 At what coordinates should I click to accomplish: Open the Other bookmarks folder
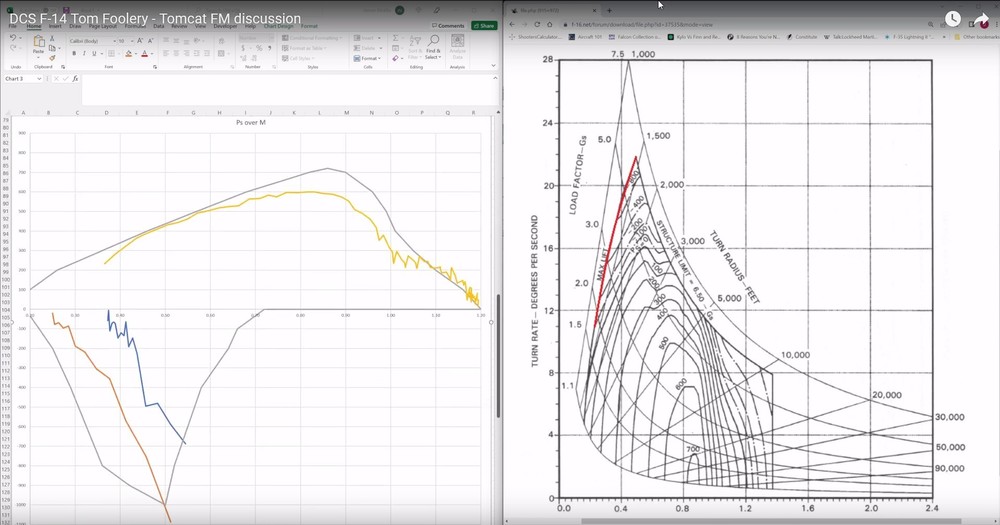pyautogui.click(x=976, y=37)
